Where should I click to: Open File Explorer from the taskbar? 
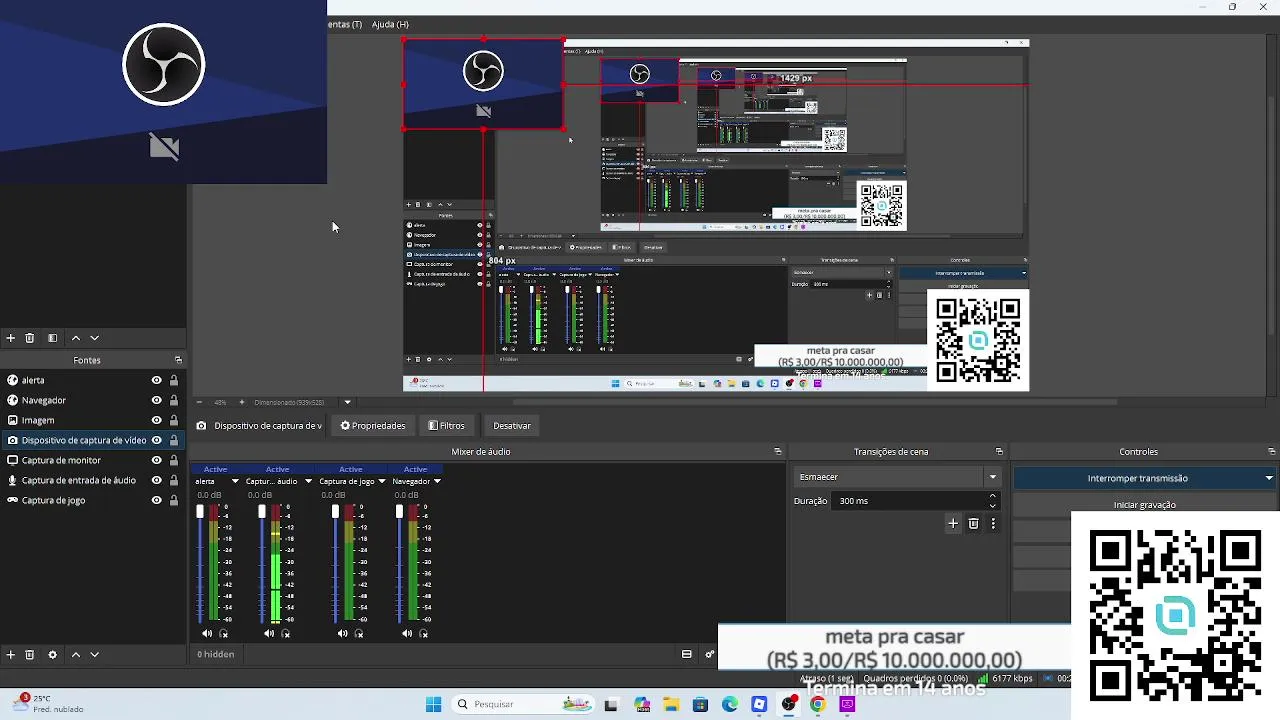pyautogui.click(x=671, y=704)
